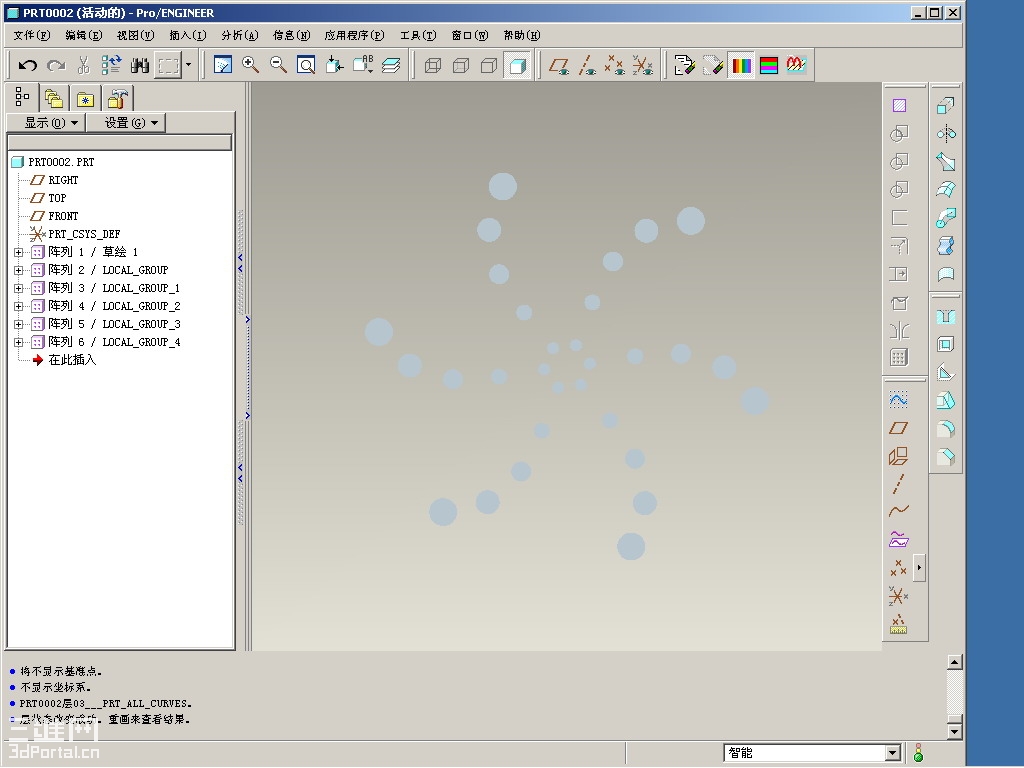Switch display to Hidden Line mode
Viewport: 1024px width, 768px height.
click(460, 65)
